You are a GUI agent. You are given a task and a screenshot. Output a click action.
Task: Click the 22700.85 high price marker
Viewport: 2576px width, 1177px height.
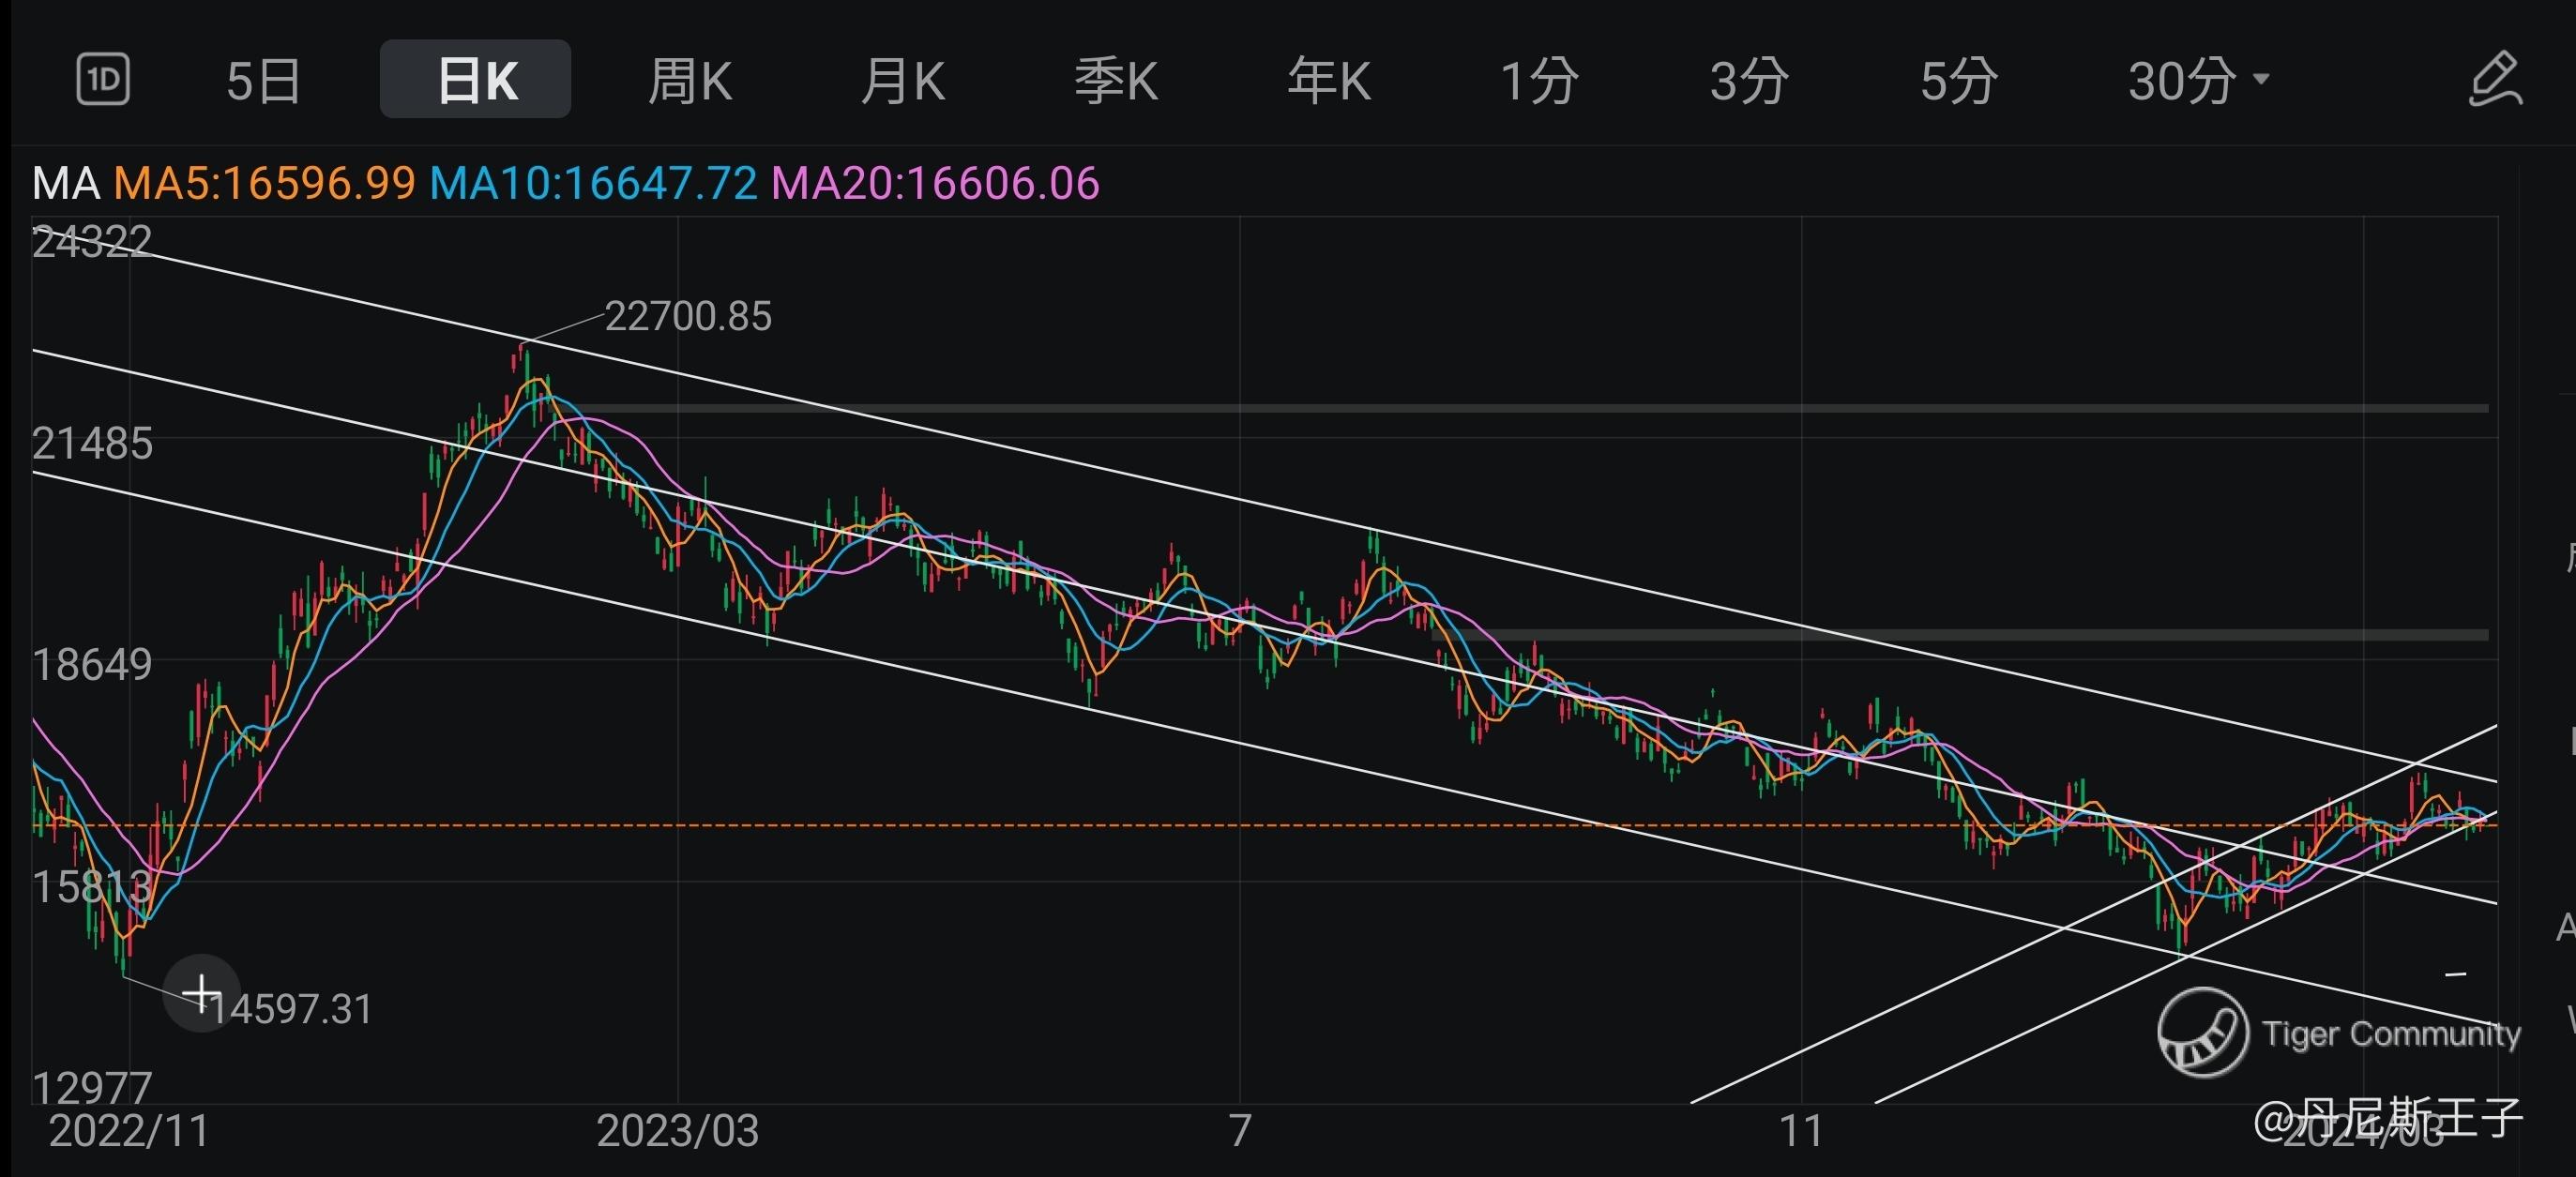687,317
